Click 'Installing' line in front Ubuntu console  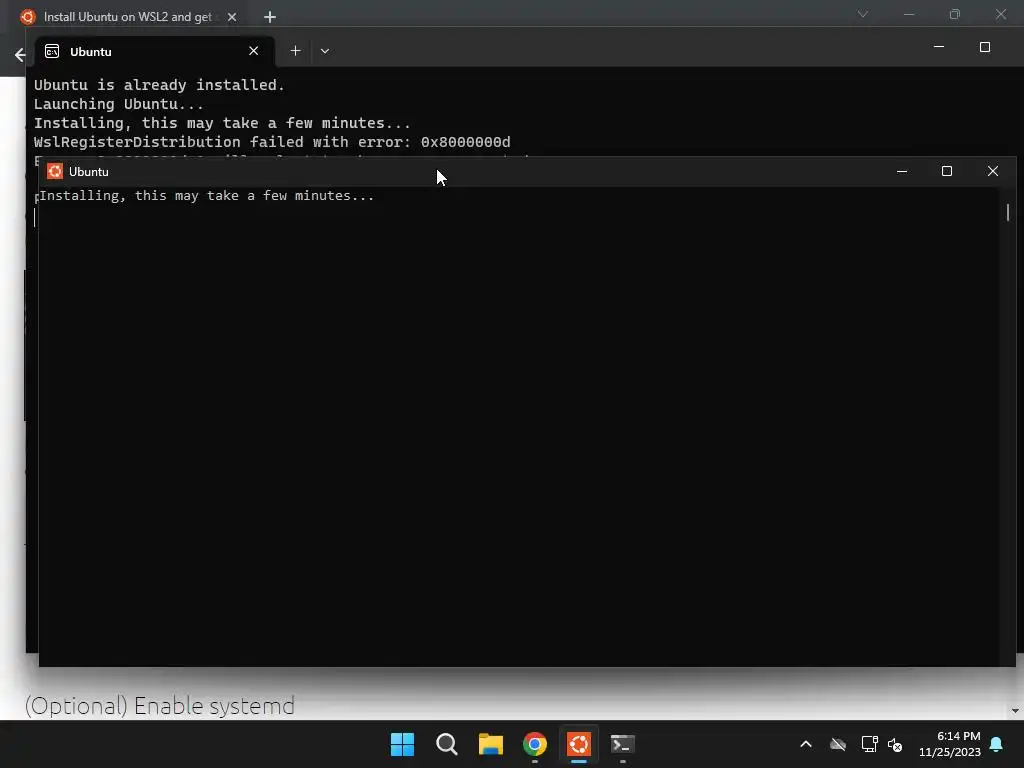207,196
